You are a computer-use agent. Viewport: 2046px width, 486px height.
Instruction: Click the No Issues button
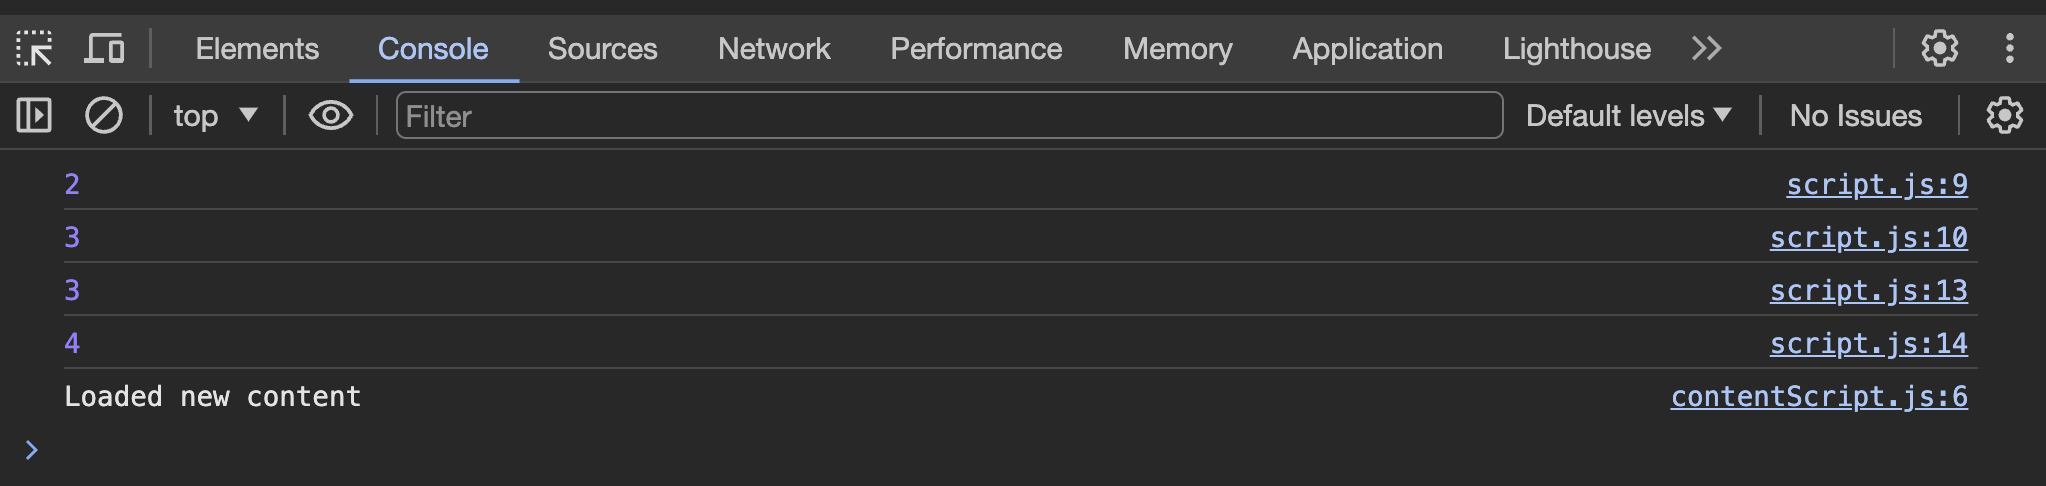tap(1856, 116)
